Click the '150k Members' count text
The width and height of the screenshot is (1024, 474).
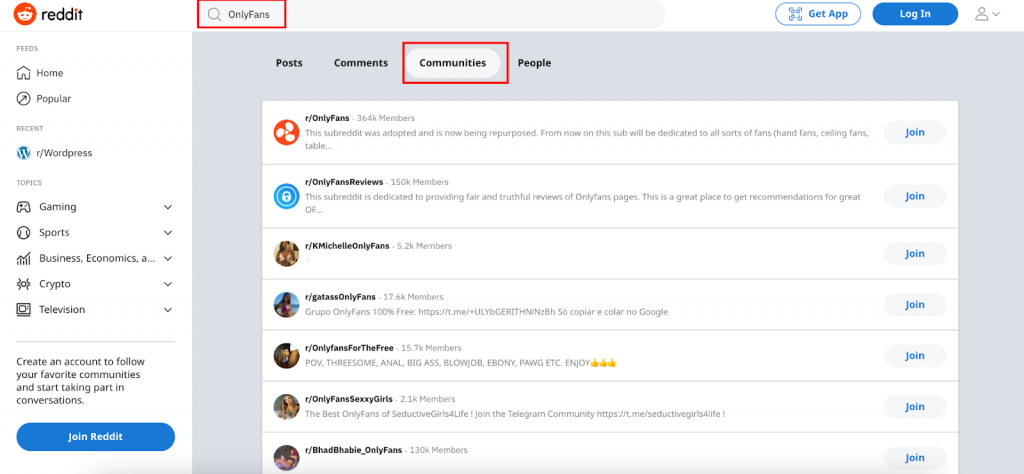point(419,182)
